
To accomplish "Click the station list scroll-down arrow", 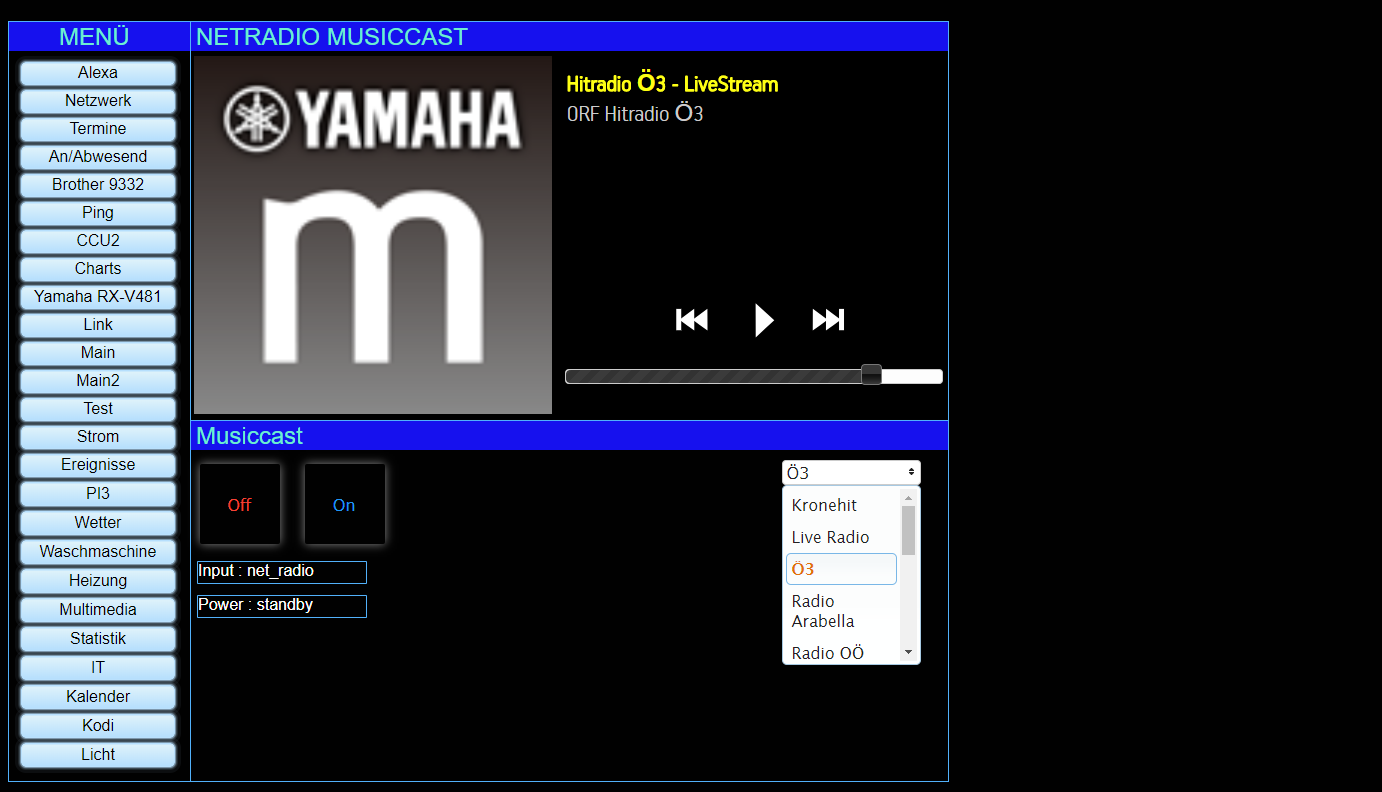I will pyautogui.click(x=908, y=652).
